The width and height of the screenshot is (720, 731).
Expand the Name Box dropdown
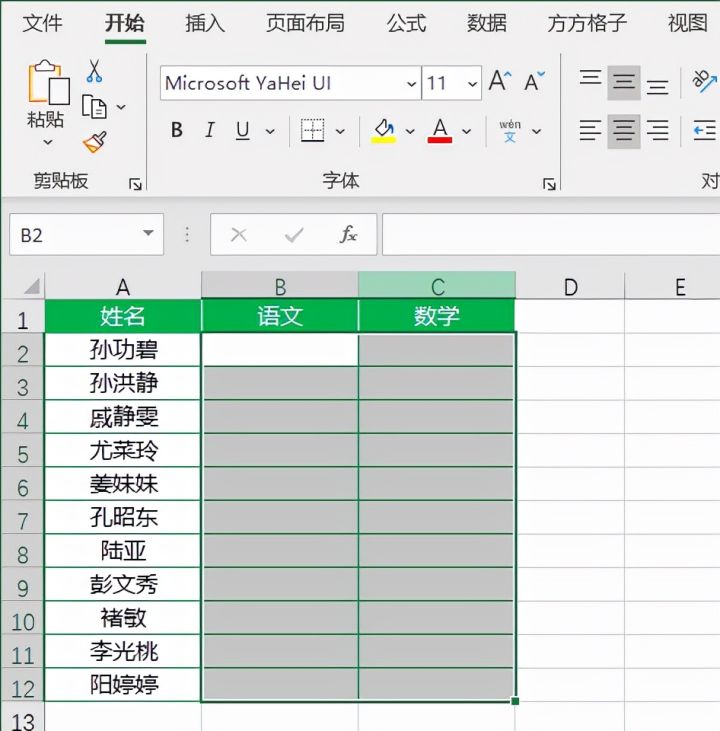click(148, 233)
